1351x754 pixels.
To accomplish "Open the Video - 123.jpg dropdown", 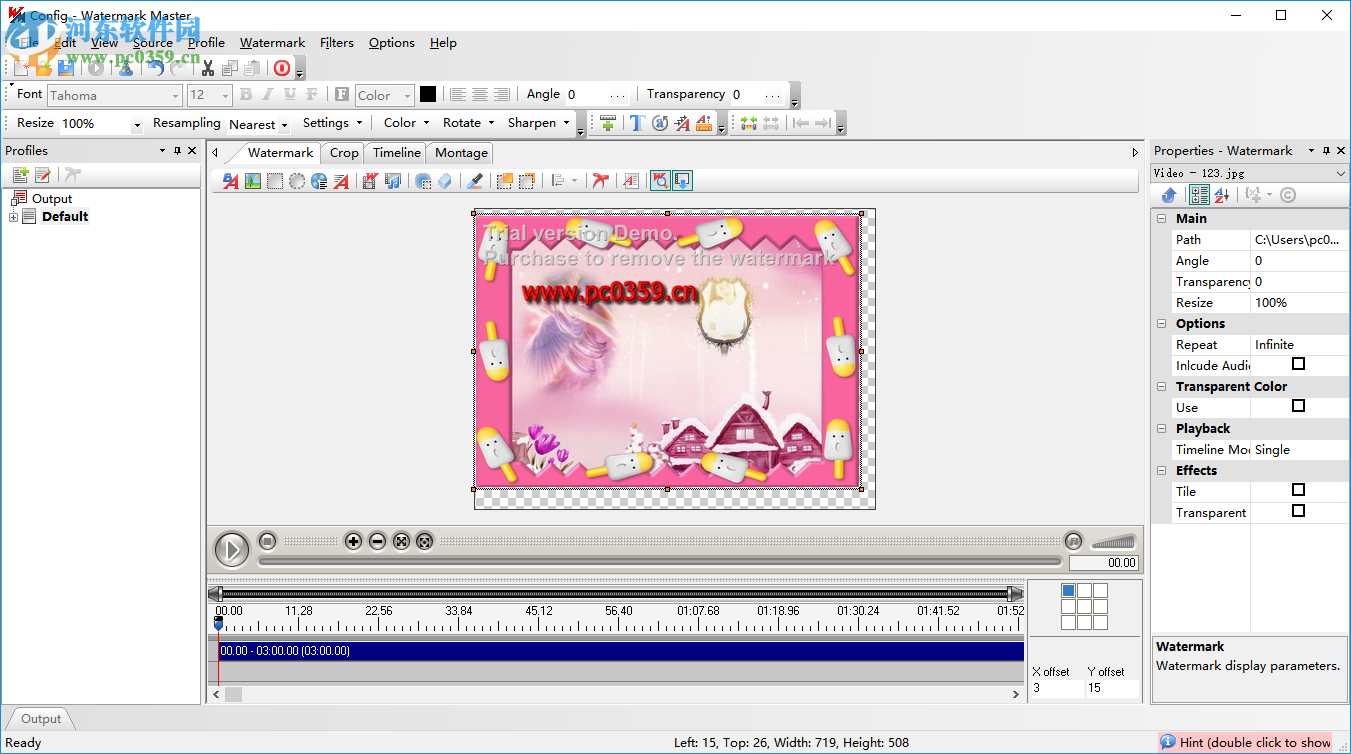I will [x=1340, y=173].
